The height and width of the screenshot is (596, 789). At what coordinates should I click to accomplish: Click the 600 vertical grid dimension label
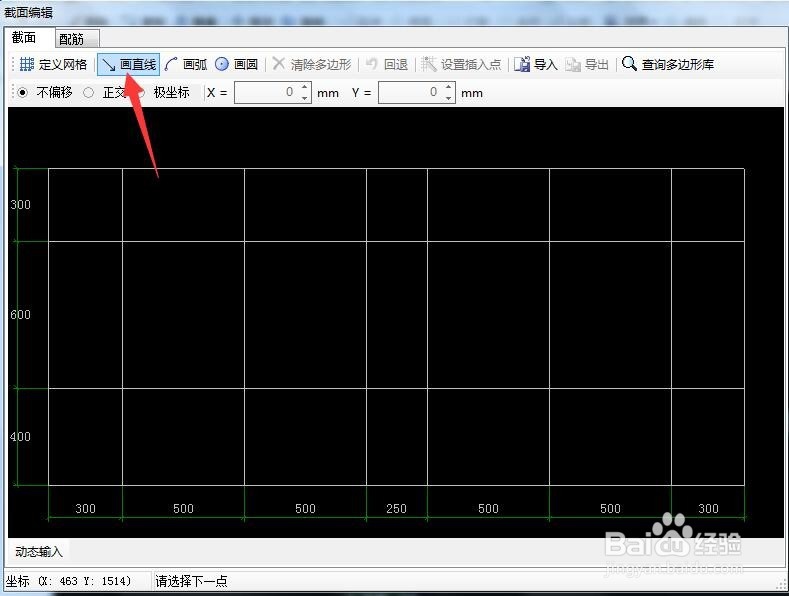[x=21, y=315]
